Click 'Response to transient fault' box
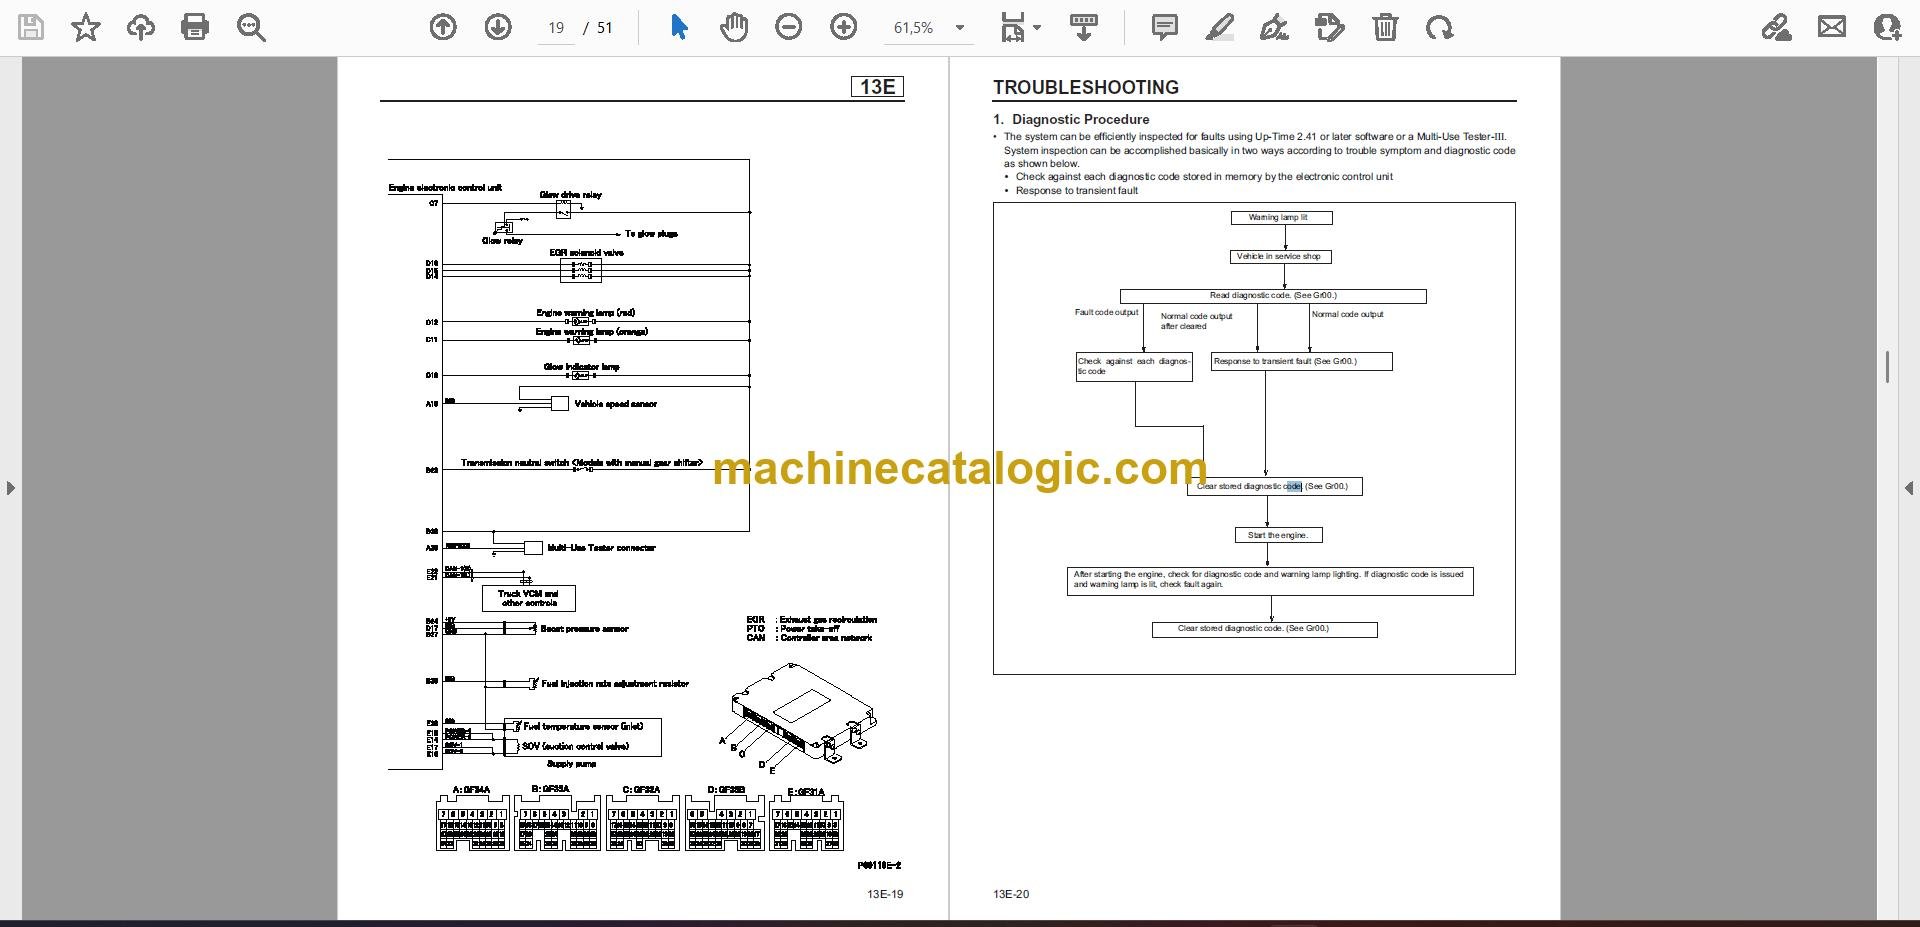Image resolution: width=1920 pixels, height=927 pixels. click(x=1301, y=362)
